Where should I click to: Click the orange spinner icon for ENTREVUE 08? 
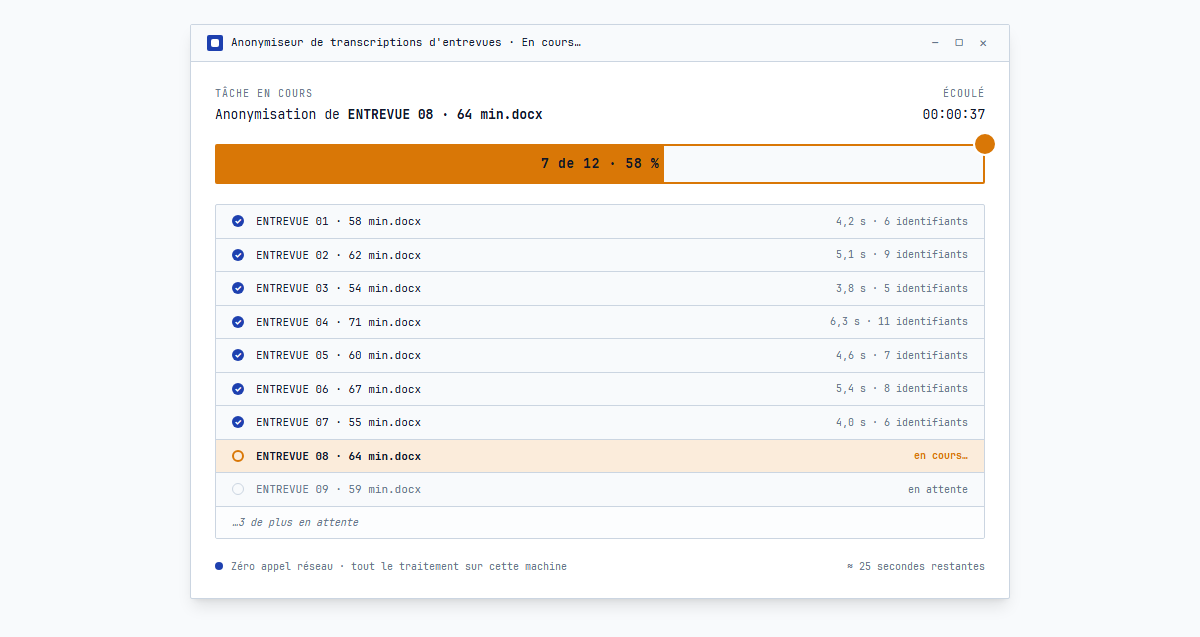pyautogui.click(x=238, y=455)
